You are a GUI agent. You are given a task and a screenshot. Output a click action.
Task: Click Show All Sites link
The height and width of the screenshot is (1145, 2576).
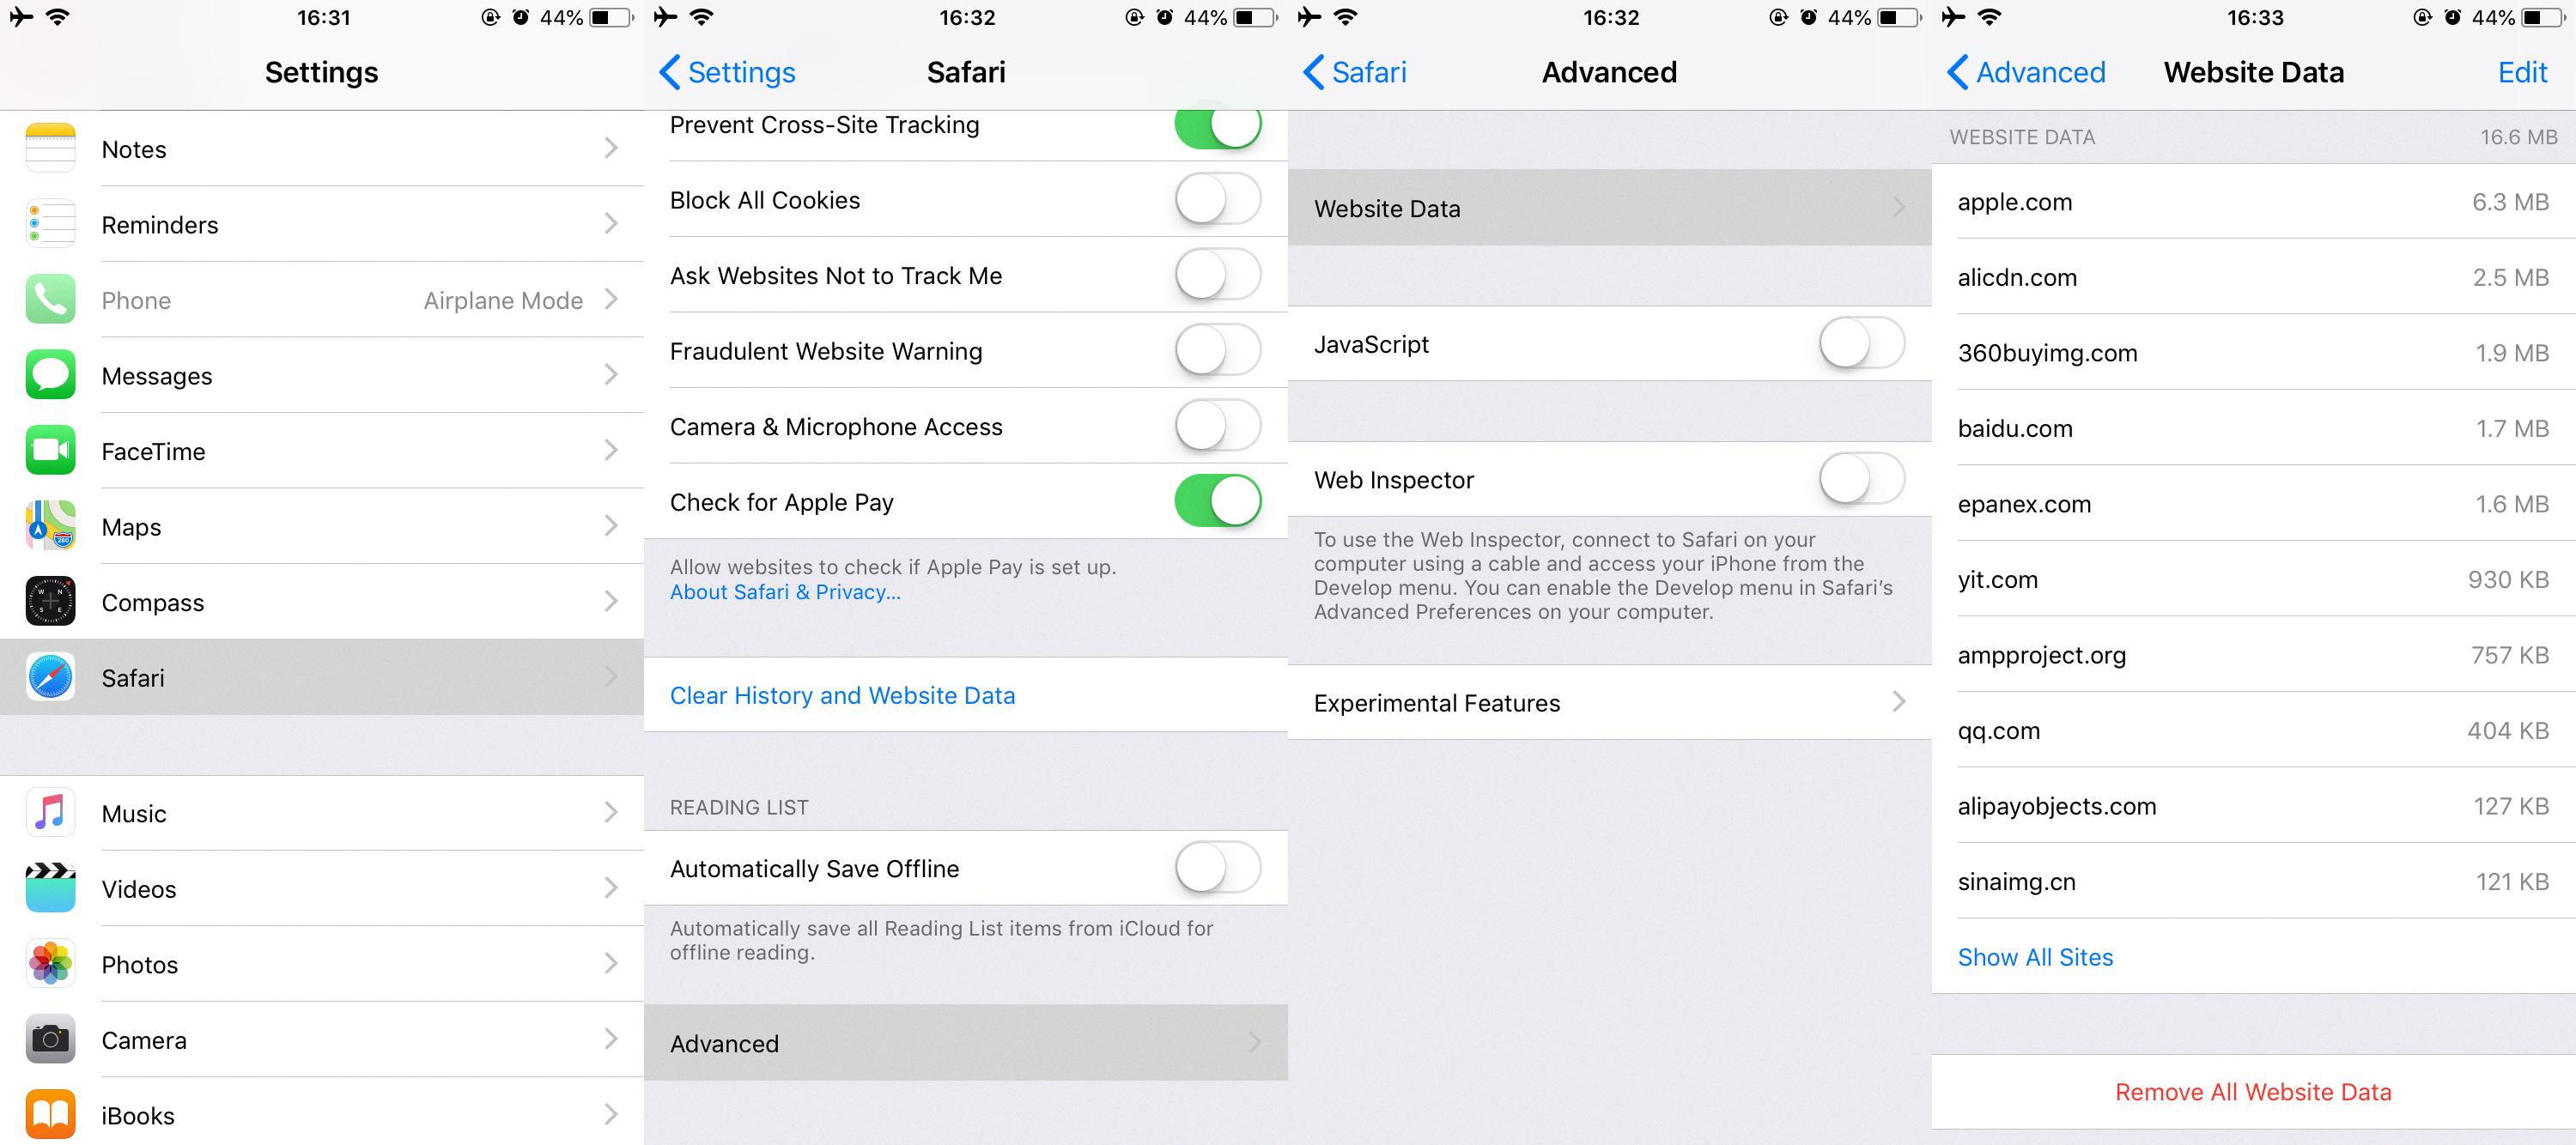click(2034, 956)
